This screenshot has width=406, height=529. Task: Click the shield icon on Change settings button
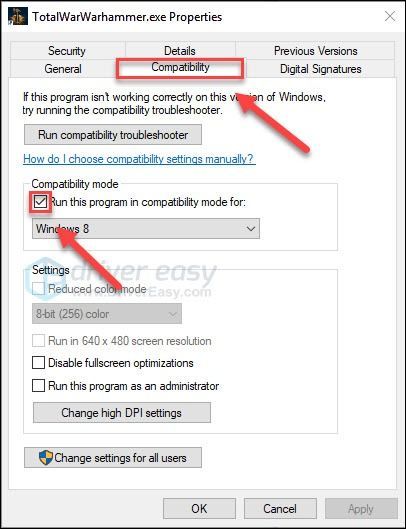point(46,457)
